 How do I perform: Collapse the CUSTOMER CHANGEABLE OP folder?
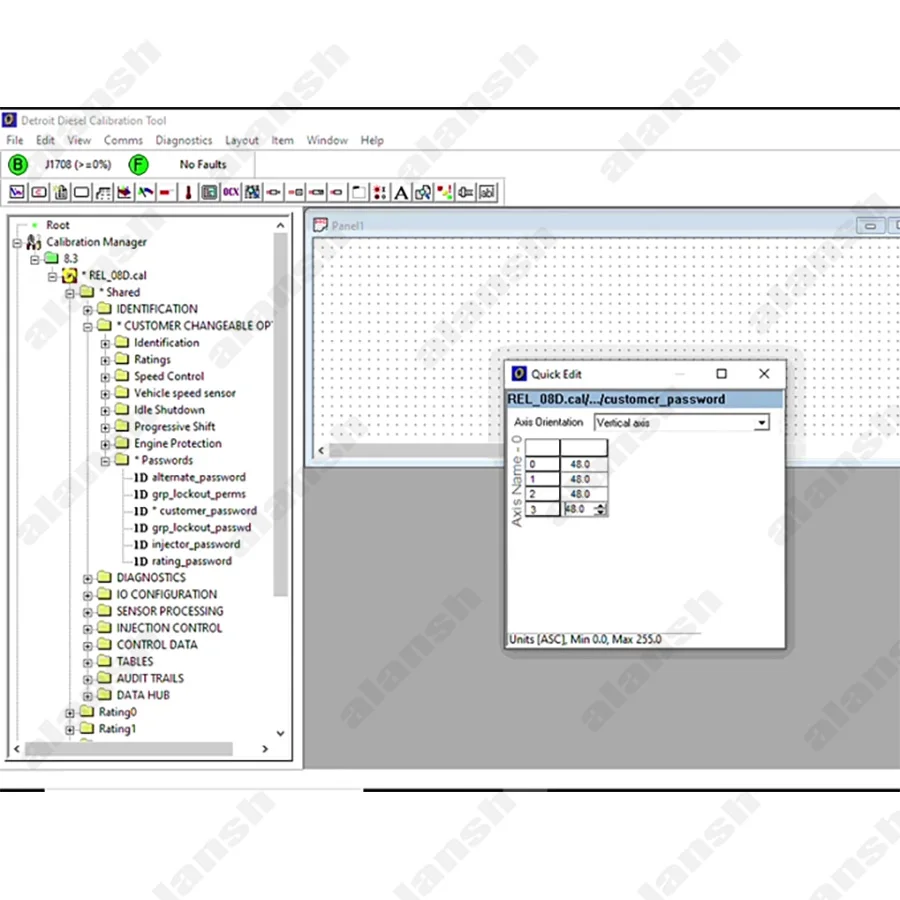pos(87,327)
